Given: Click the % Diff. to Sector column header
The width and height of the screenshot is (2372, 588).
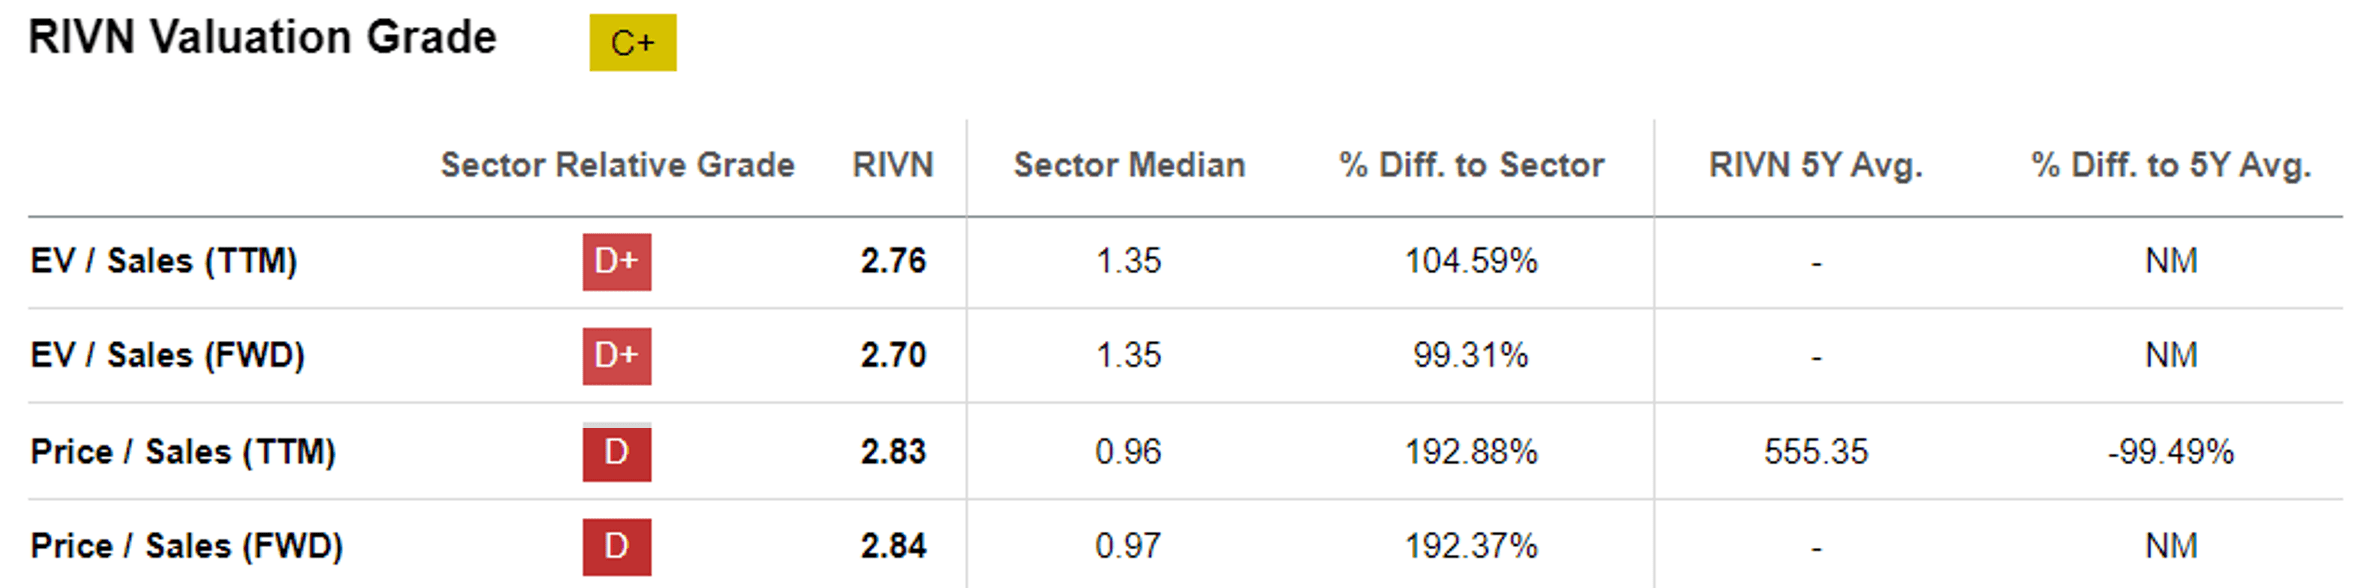Looking at the screenshot, I should (1471, 165).
